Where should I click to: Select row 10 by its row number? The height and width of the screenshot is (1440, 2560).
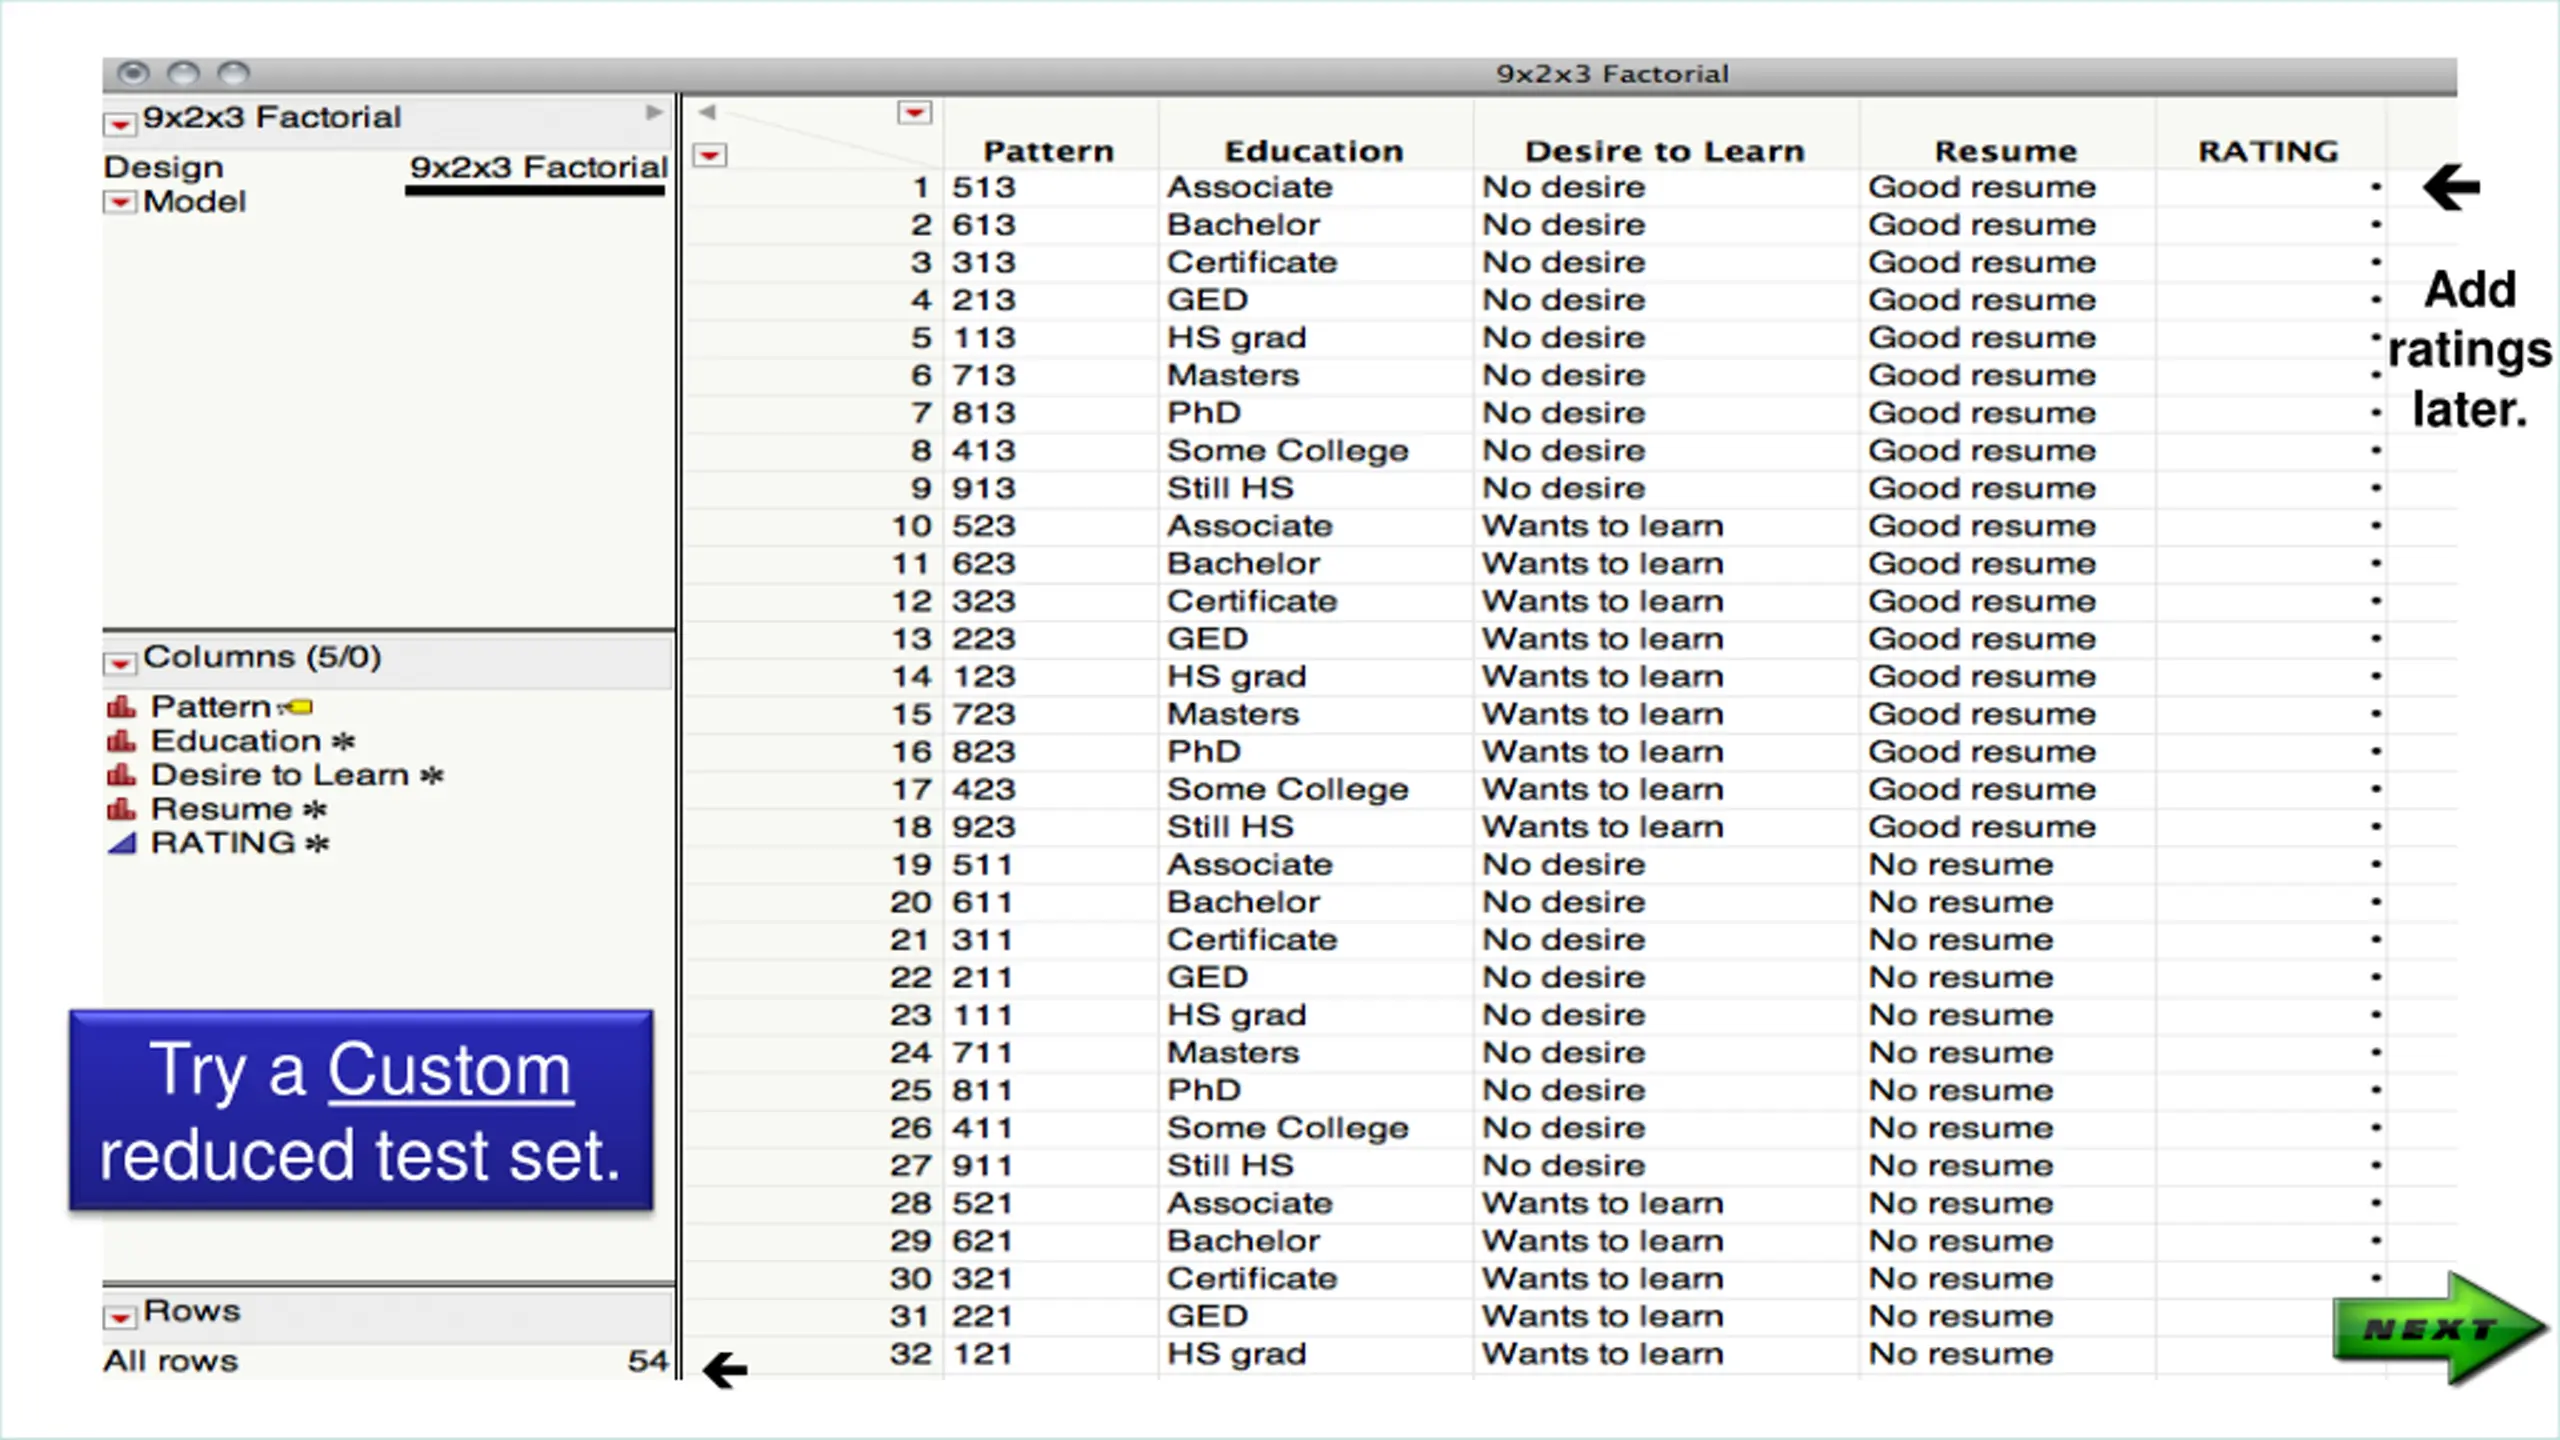tap(911, 526)
